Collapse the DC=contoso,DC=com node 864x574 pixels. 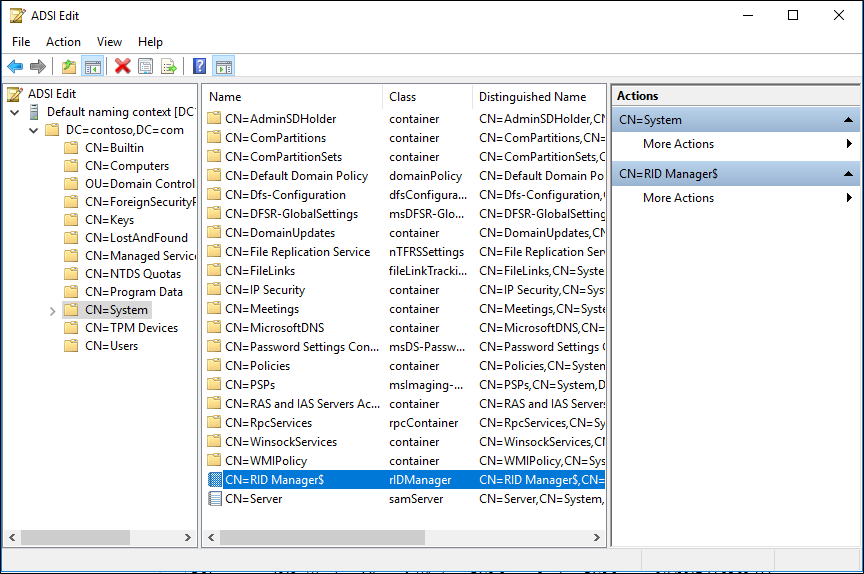(x=34, y=131)
